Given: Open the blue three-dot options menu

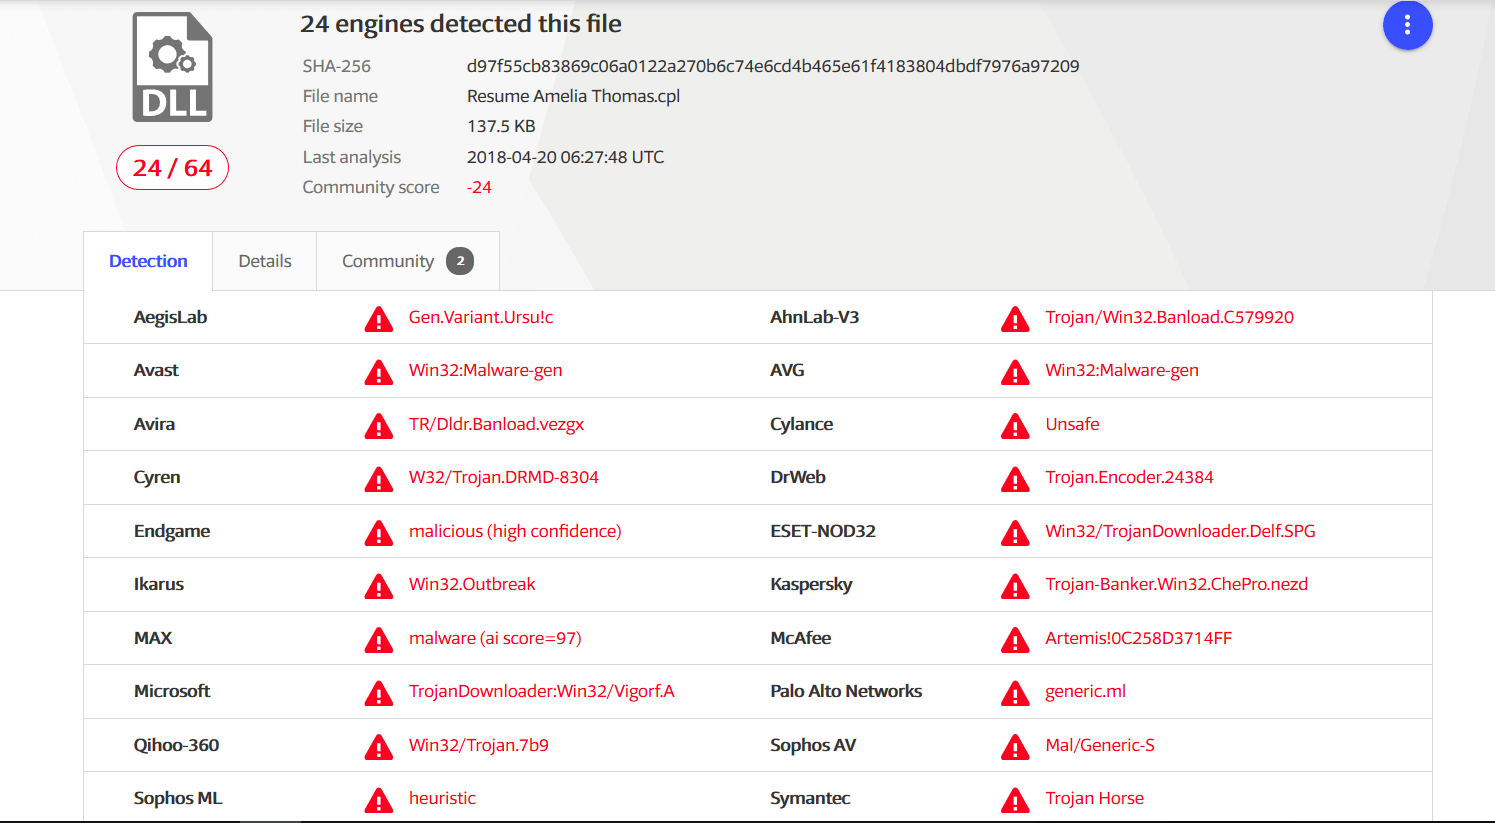Looking at the screenshot, I should [1407, 25].
